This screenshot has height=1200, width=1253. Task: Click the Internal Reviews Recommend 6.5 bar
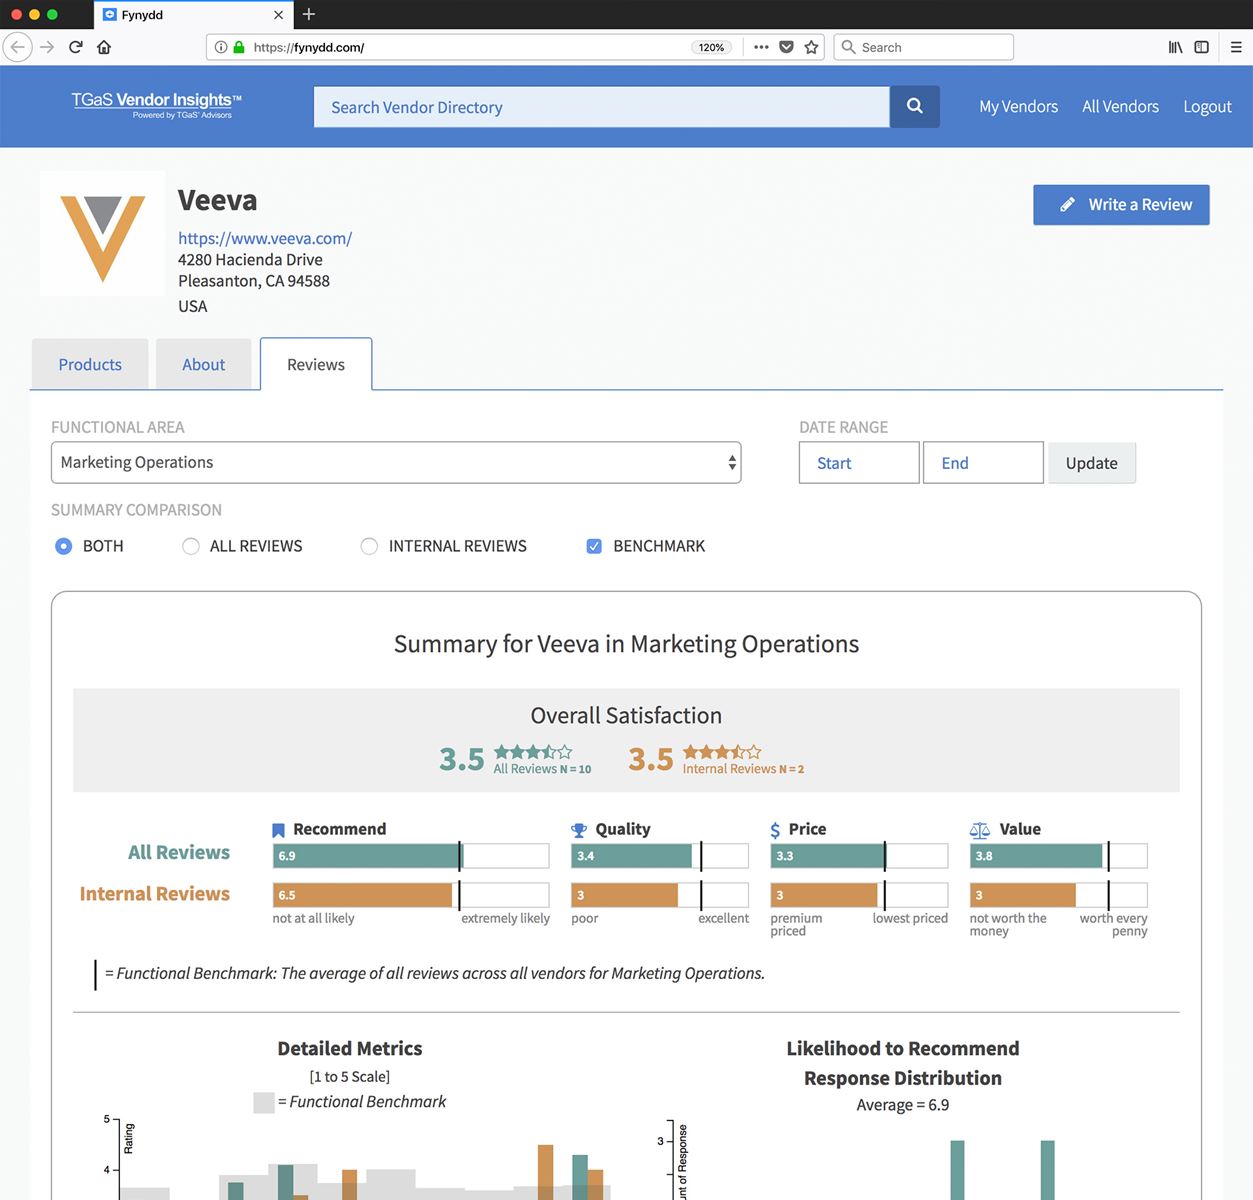[x=362, y=895]
